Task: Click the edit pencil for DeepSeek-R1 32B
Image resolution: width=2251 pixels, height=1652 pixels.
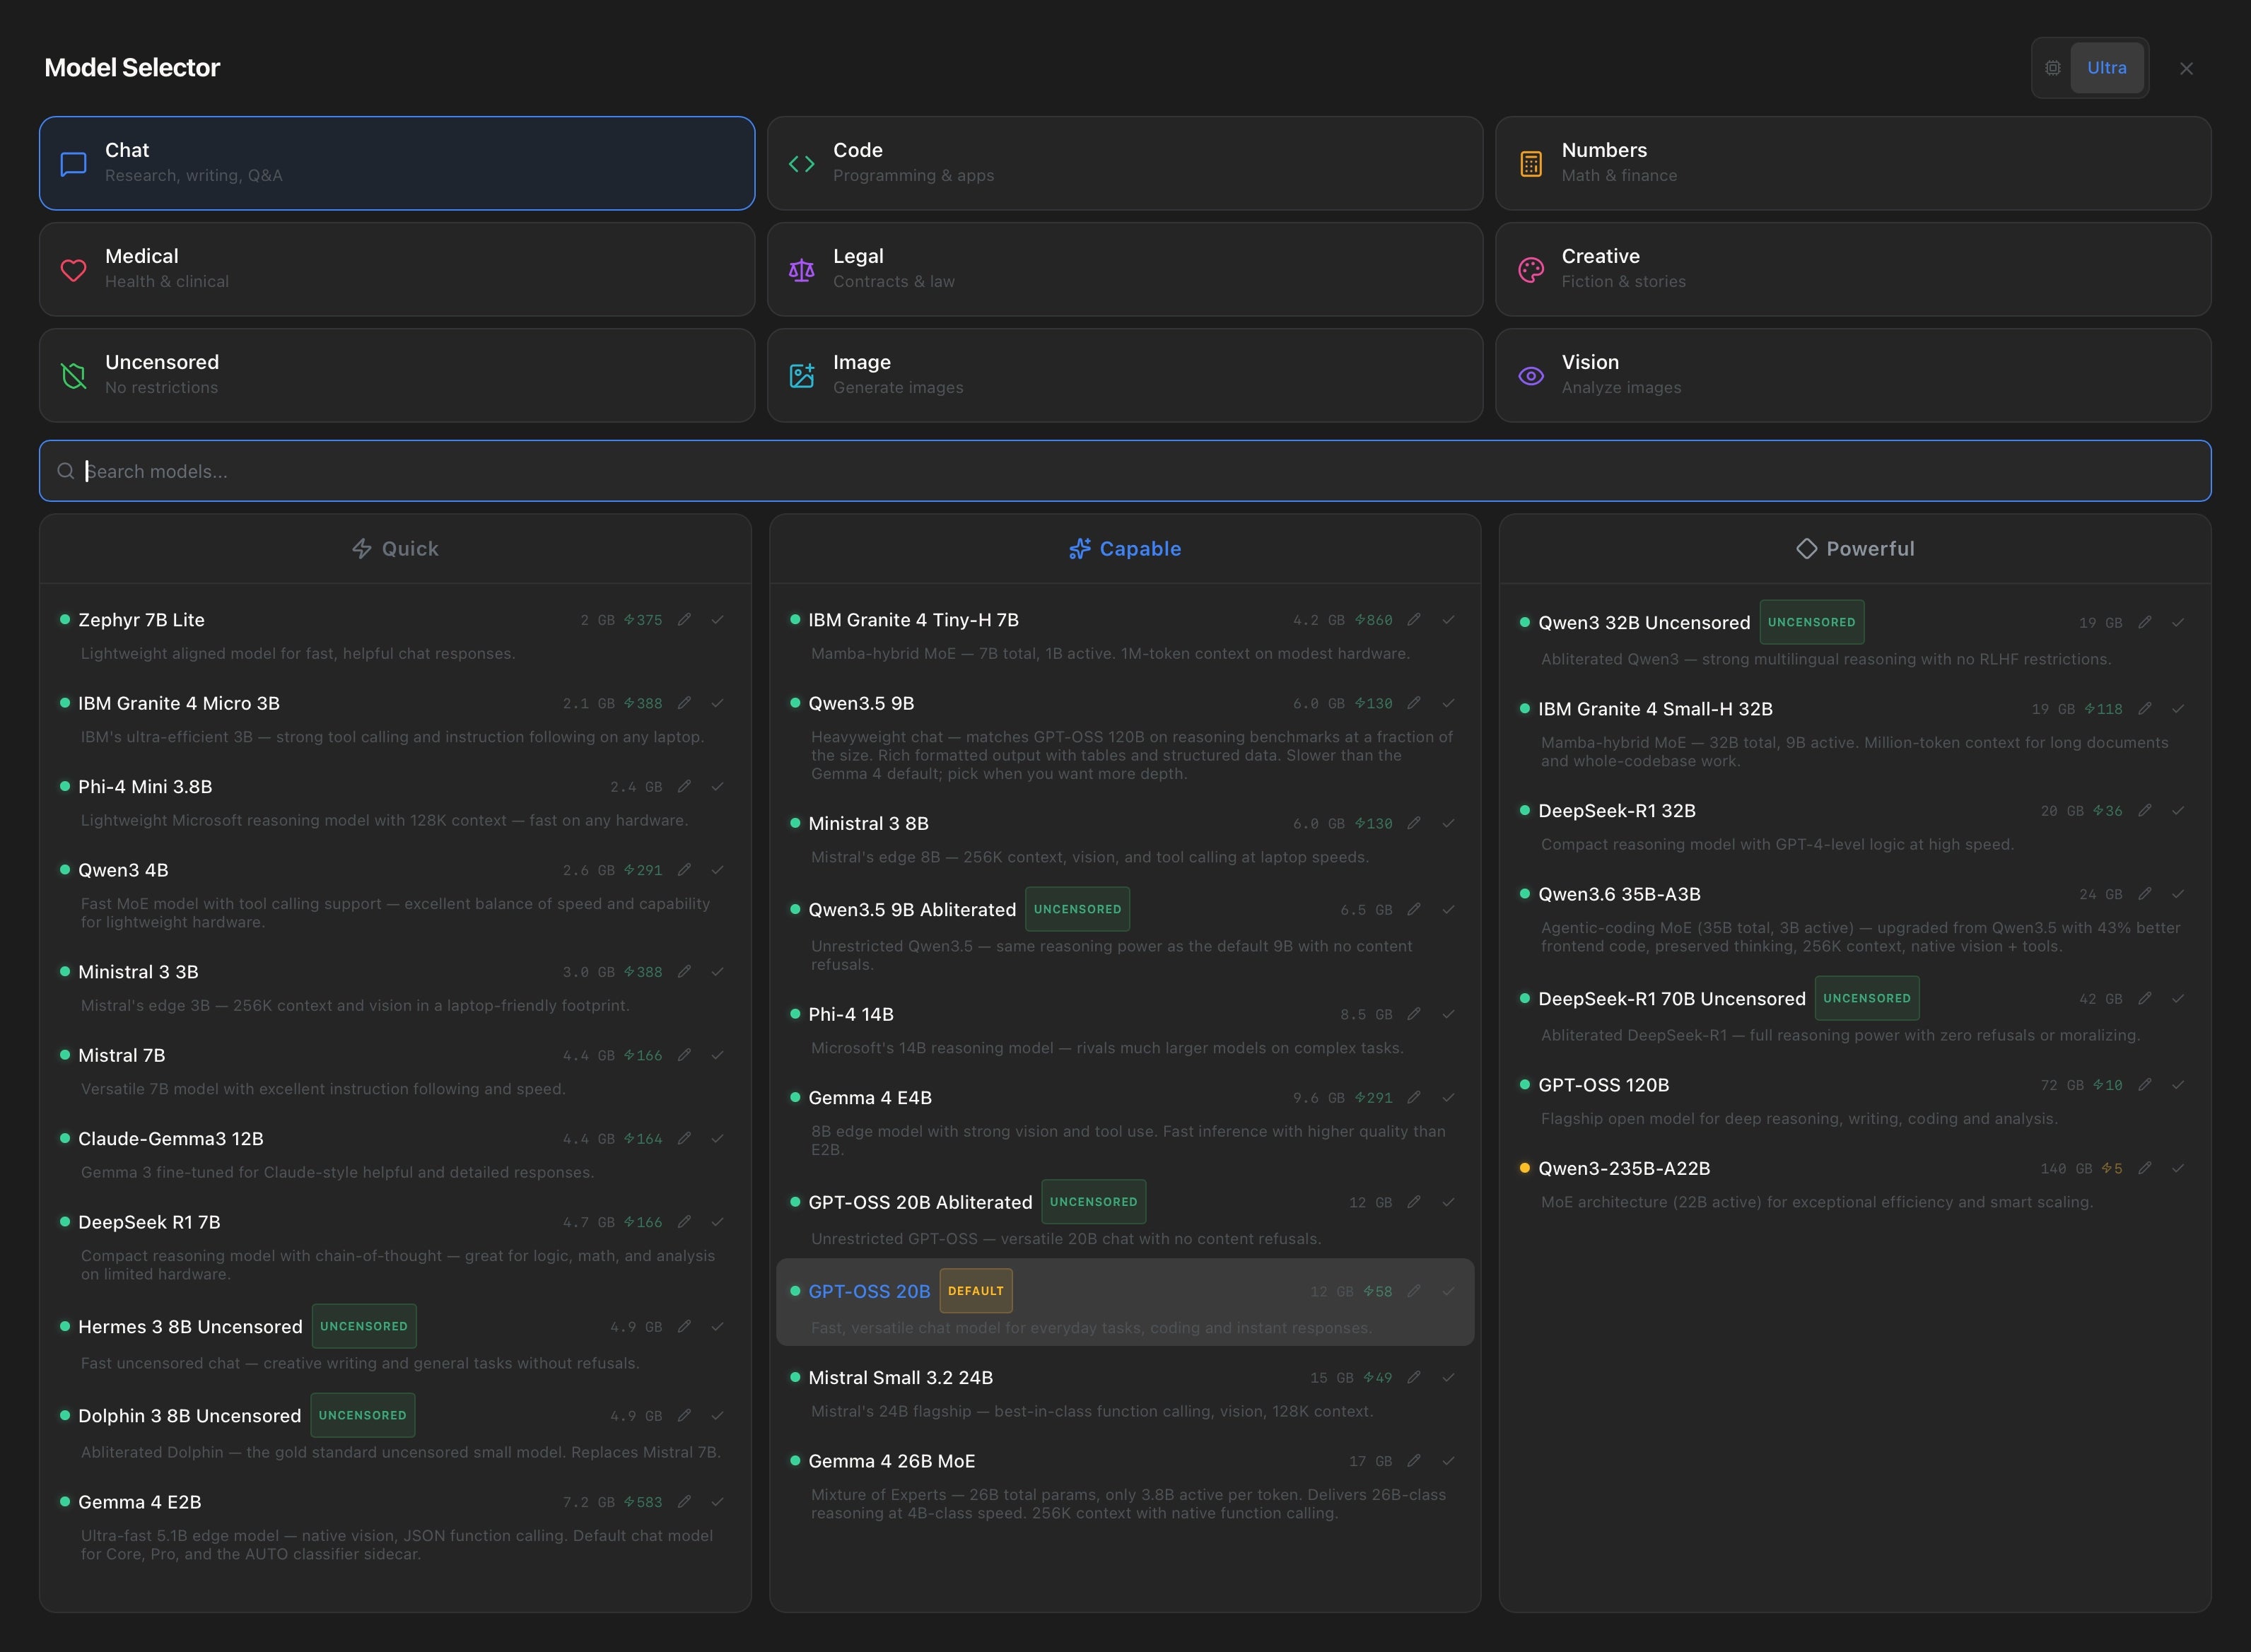Action: point(2145,811)
